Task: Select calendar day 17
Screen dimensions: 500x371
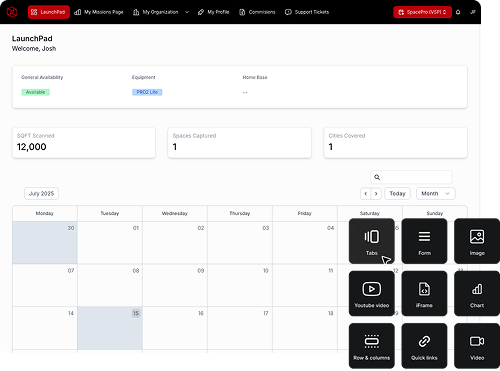Action: (x=240, y=328)
